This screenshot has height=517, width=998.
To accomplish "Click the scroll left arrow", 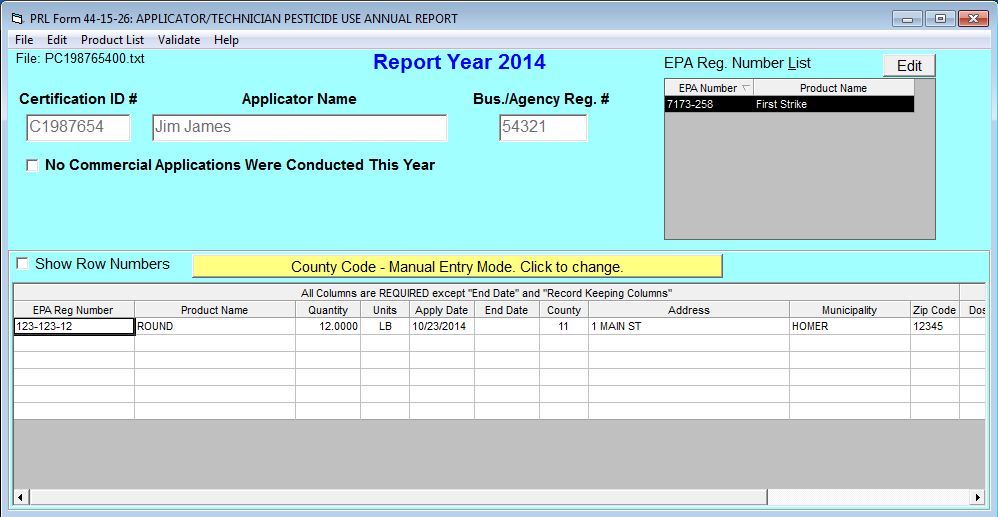I will coord(20,497).
